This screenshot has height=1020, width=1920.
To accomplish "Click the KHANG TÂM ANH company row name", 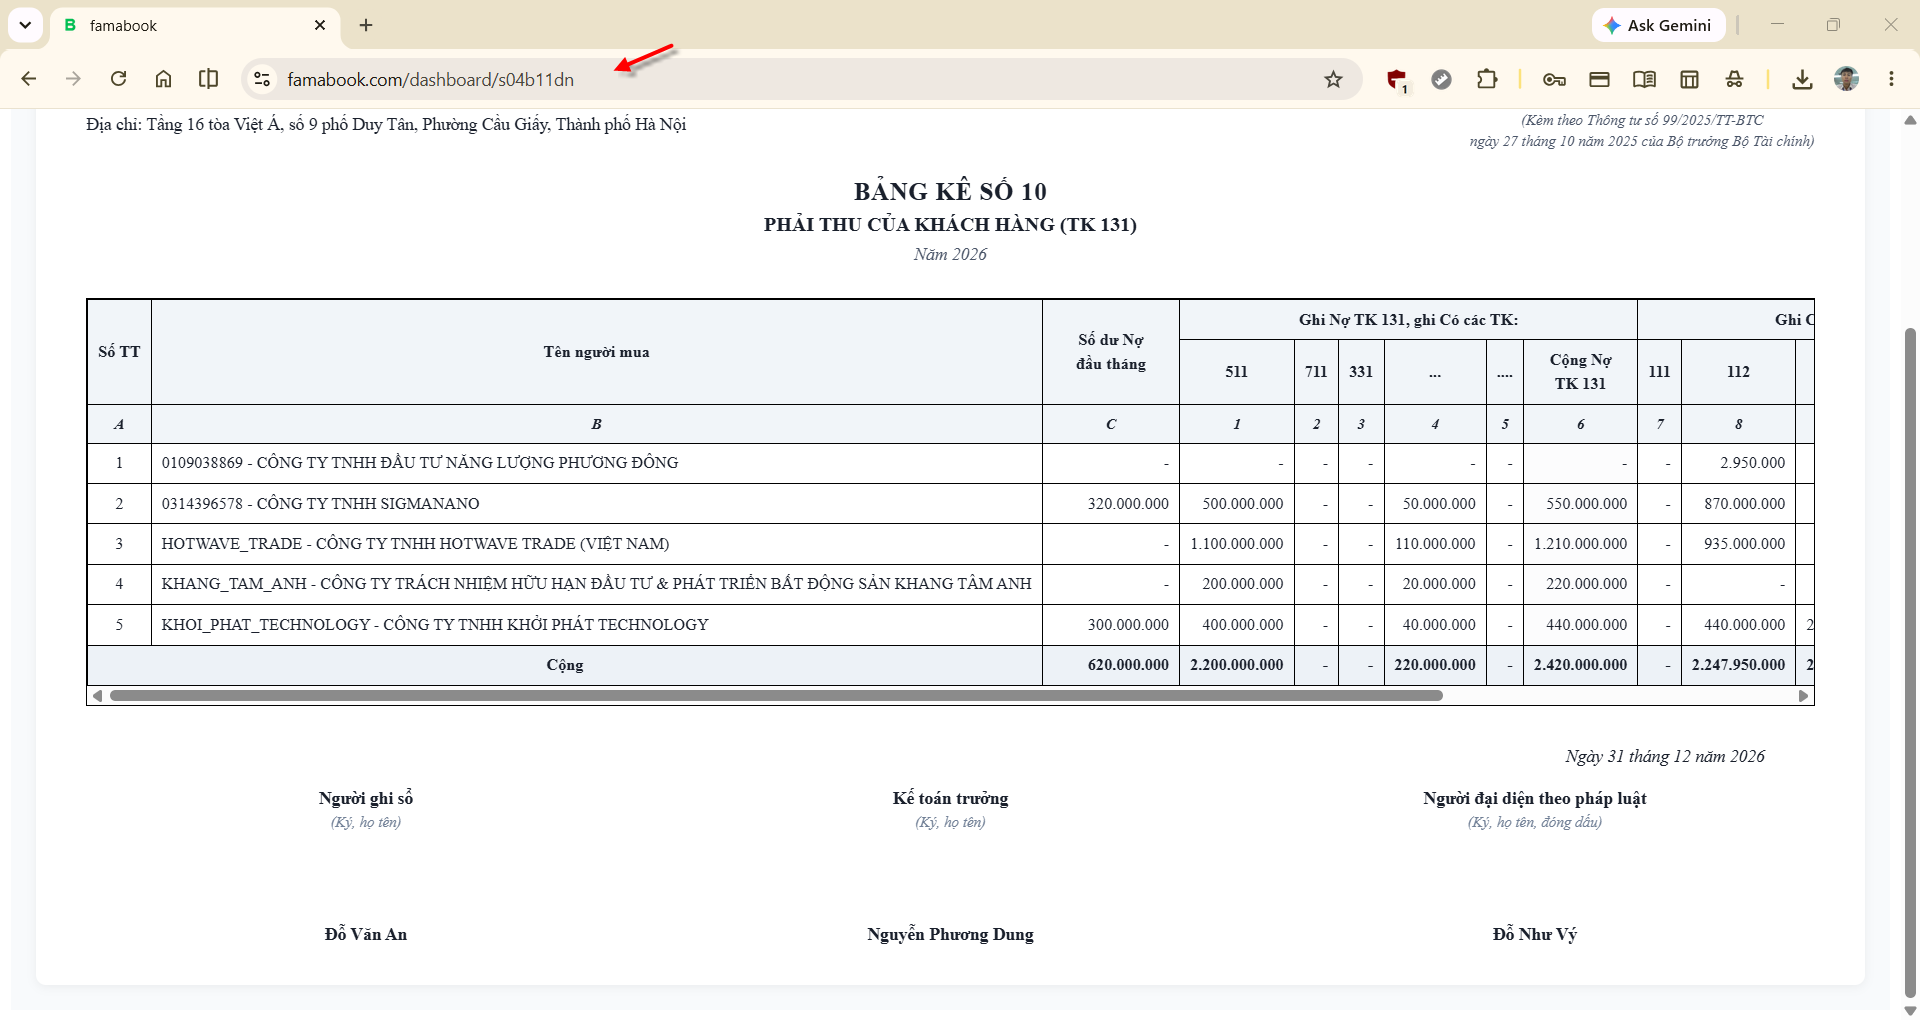I will click(x=596, y=584).
